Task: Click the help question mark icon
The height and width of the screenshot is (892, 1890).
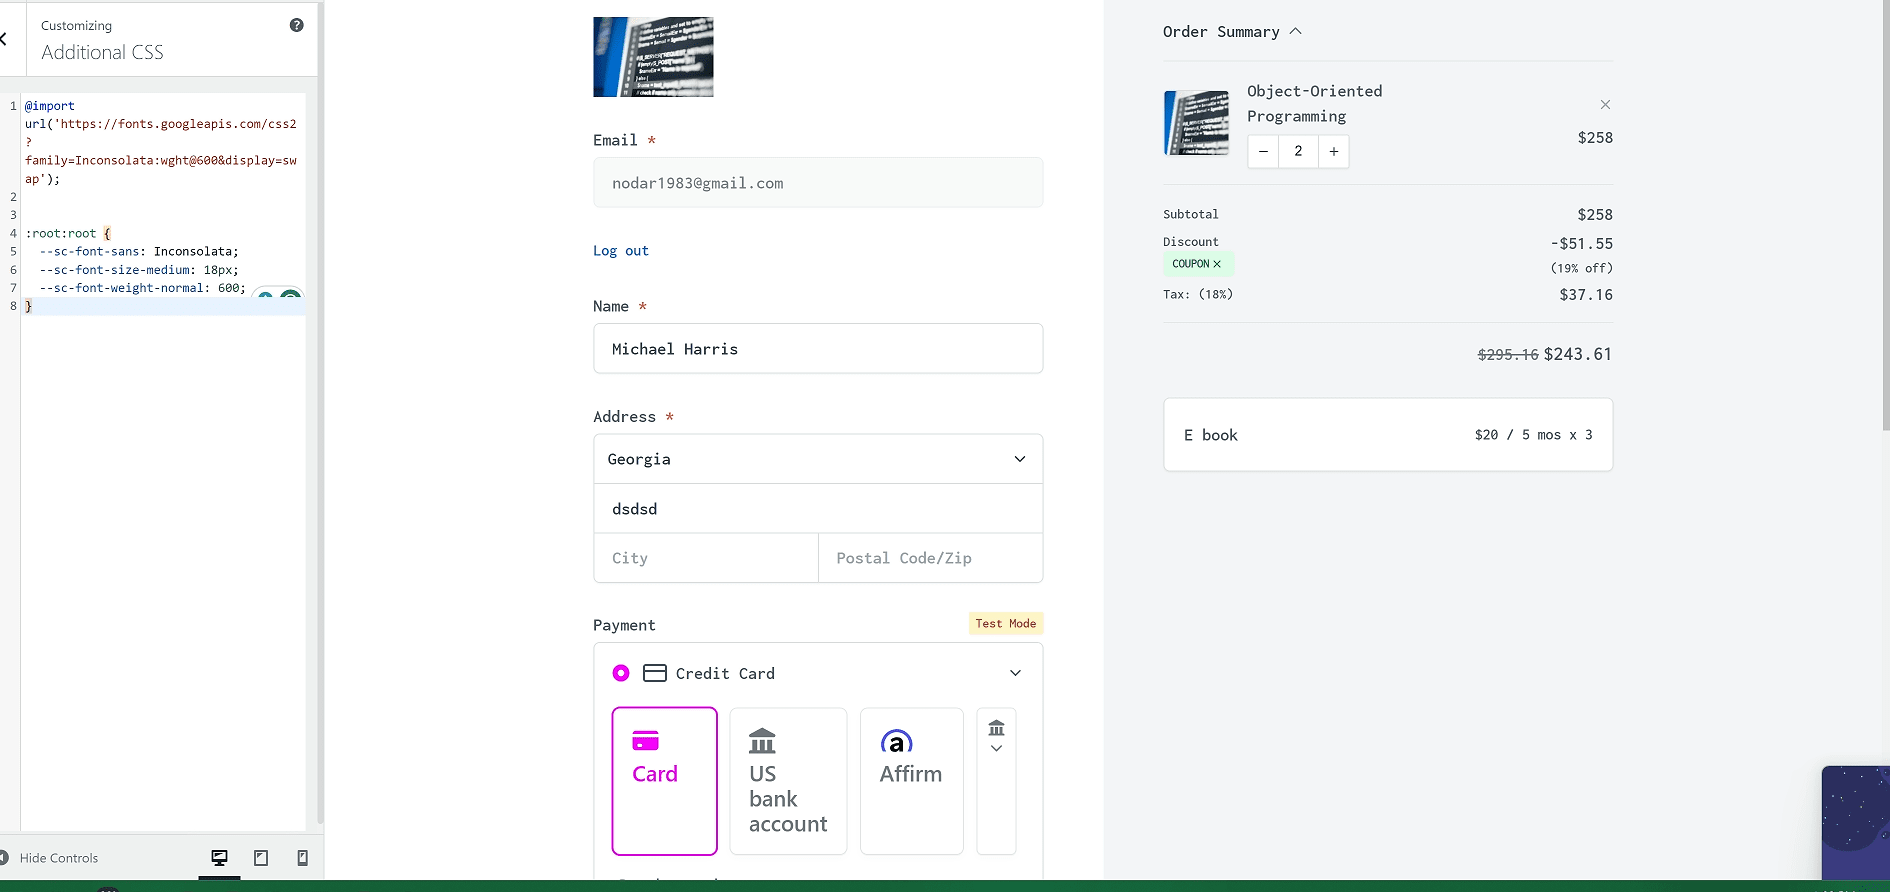Action: [x=296, y=25]
